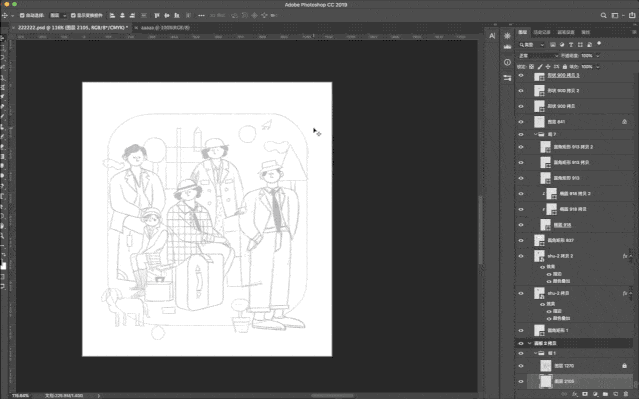The width and height of the screenshot is (639, 399).
Task: Filter layers by type layers (T icon)
Action: pyautogui.click(x=571, y=44)
